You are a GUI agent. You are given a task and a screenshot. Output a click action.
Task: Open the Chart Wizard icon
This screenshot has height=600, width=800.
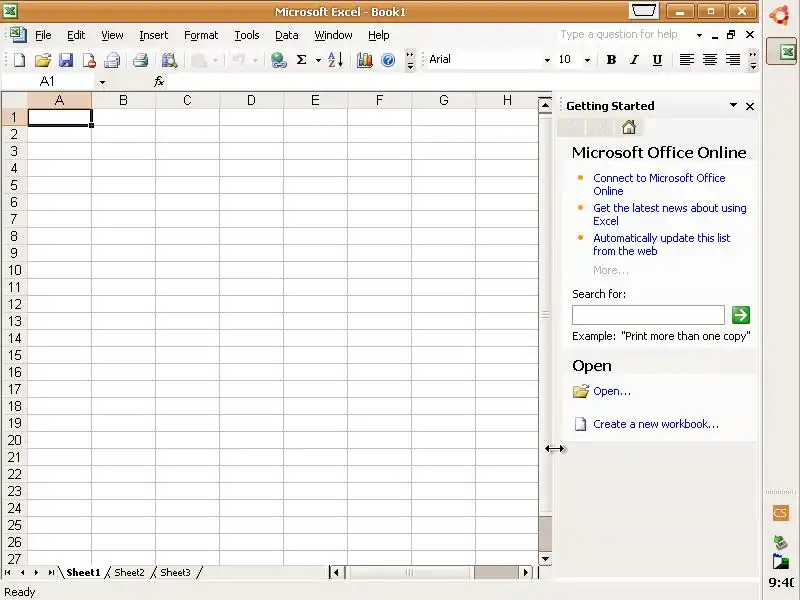click(x=364, y=60)
